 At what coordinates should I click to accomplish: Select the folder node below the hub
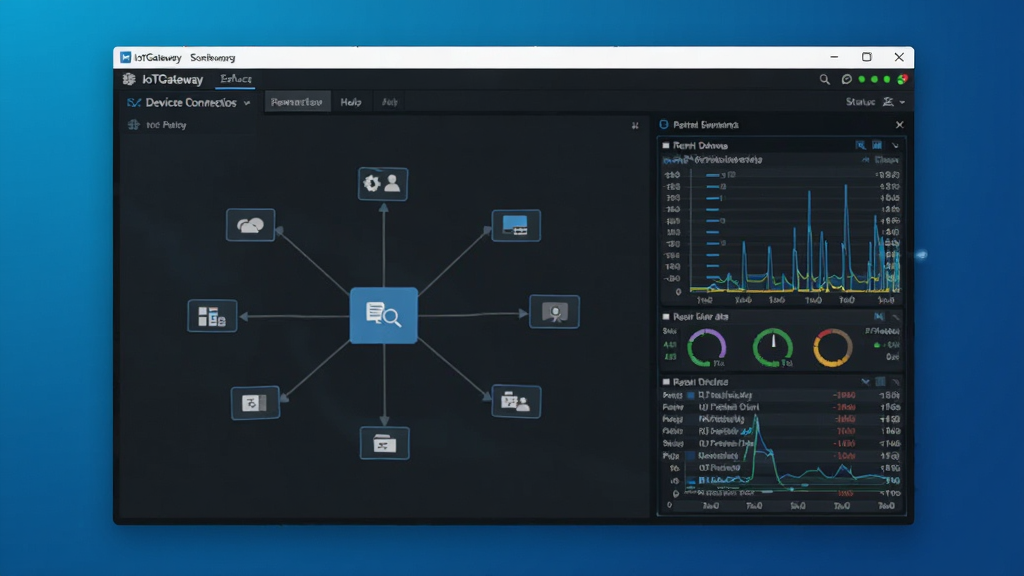(385, 443)
